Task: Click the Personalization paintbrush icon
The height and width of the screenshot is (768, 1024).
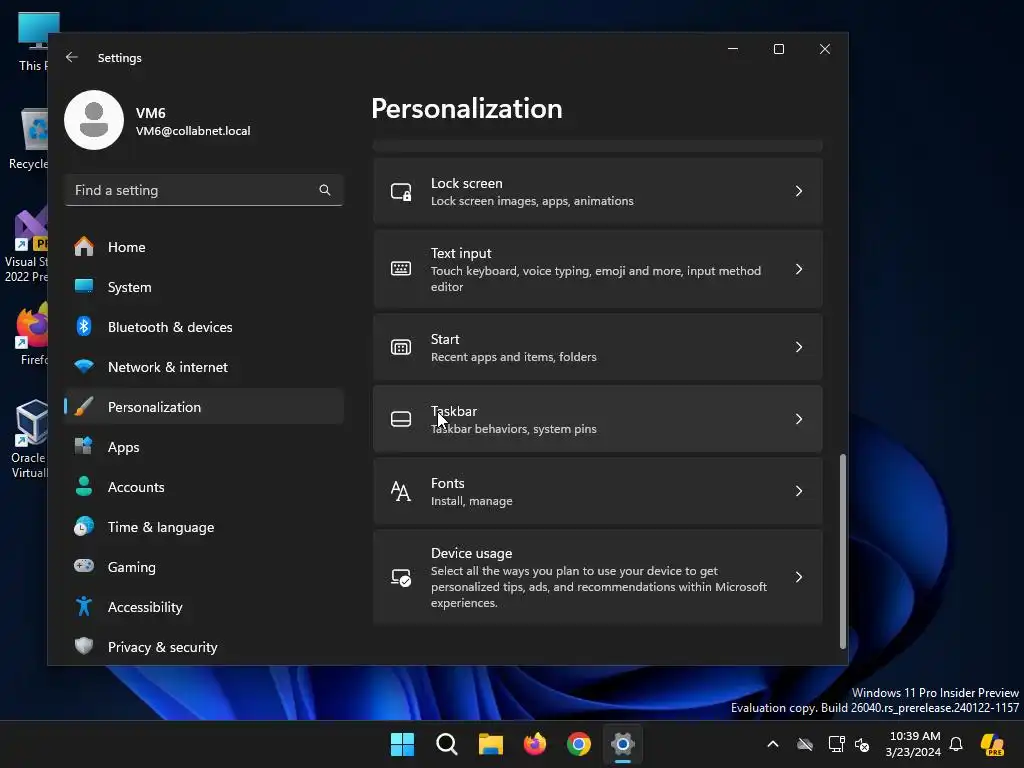Action: pyautogui.click(x=84, y=407)
